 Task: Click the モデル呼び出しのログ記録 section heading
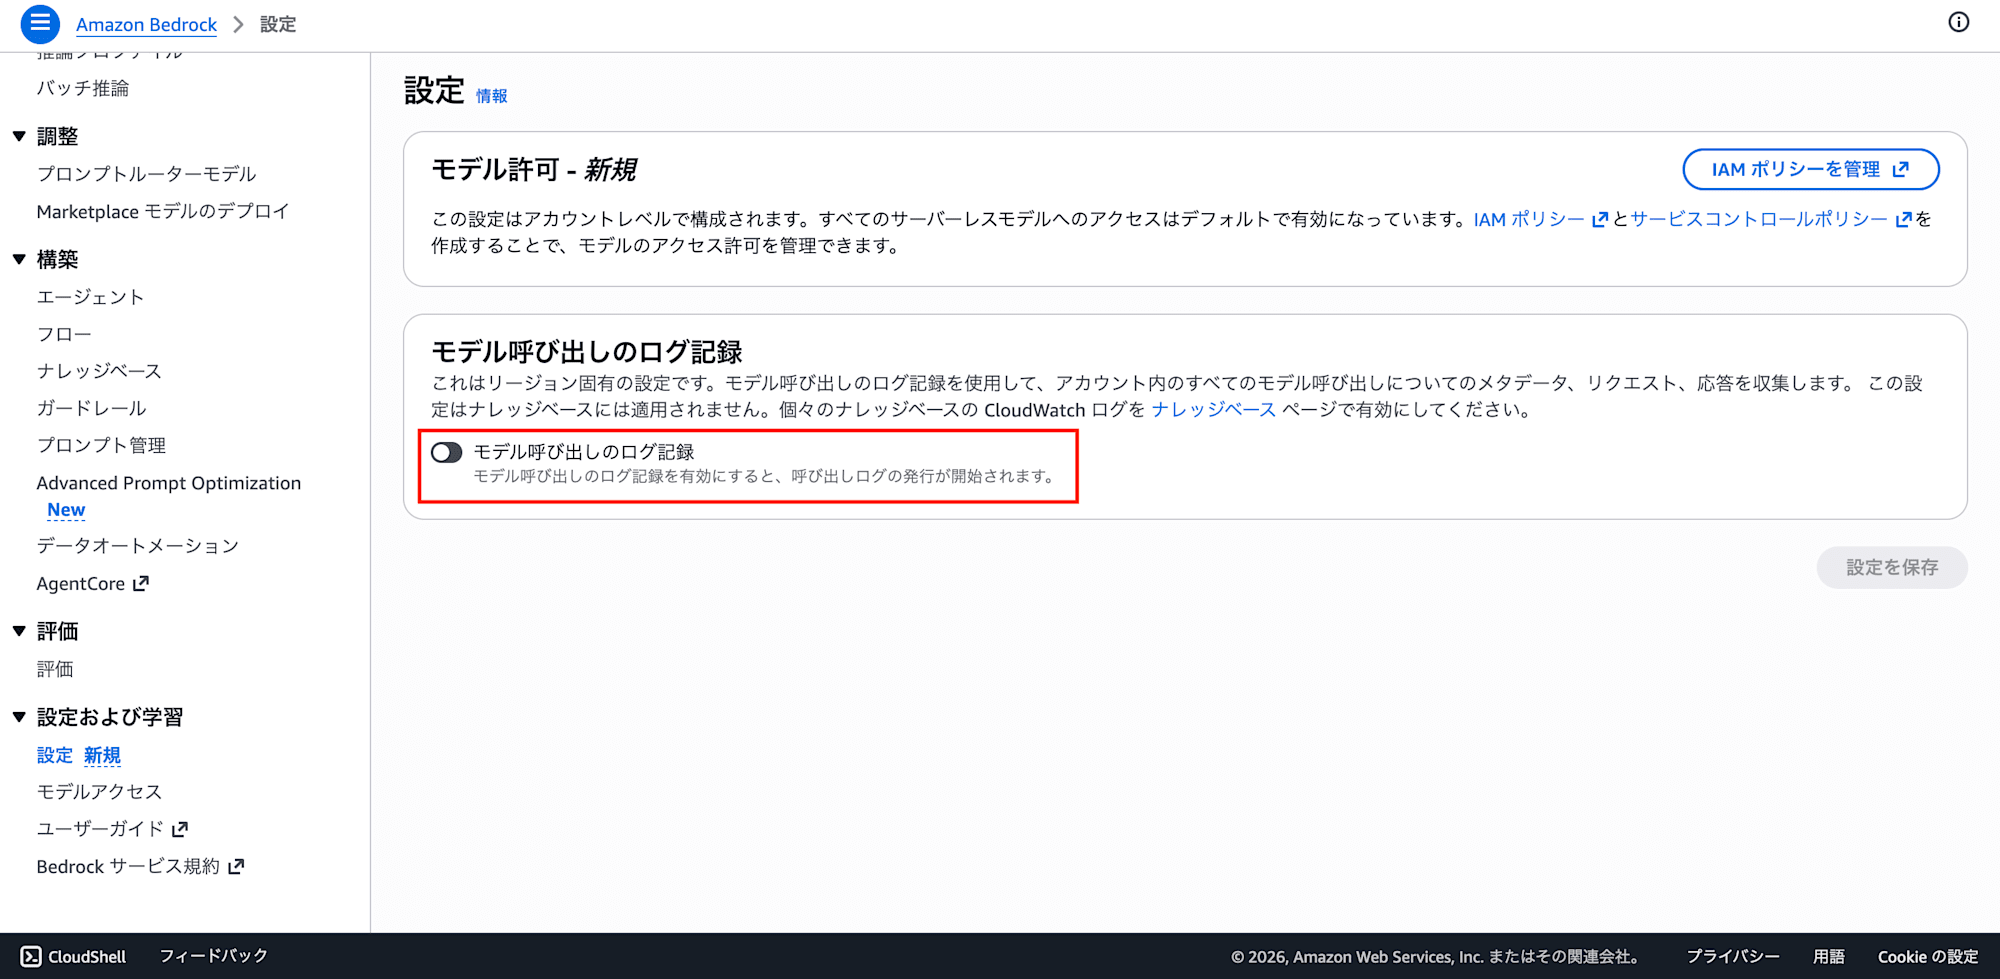(587, 352)
